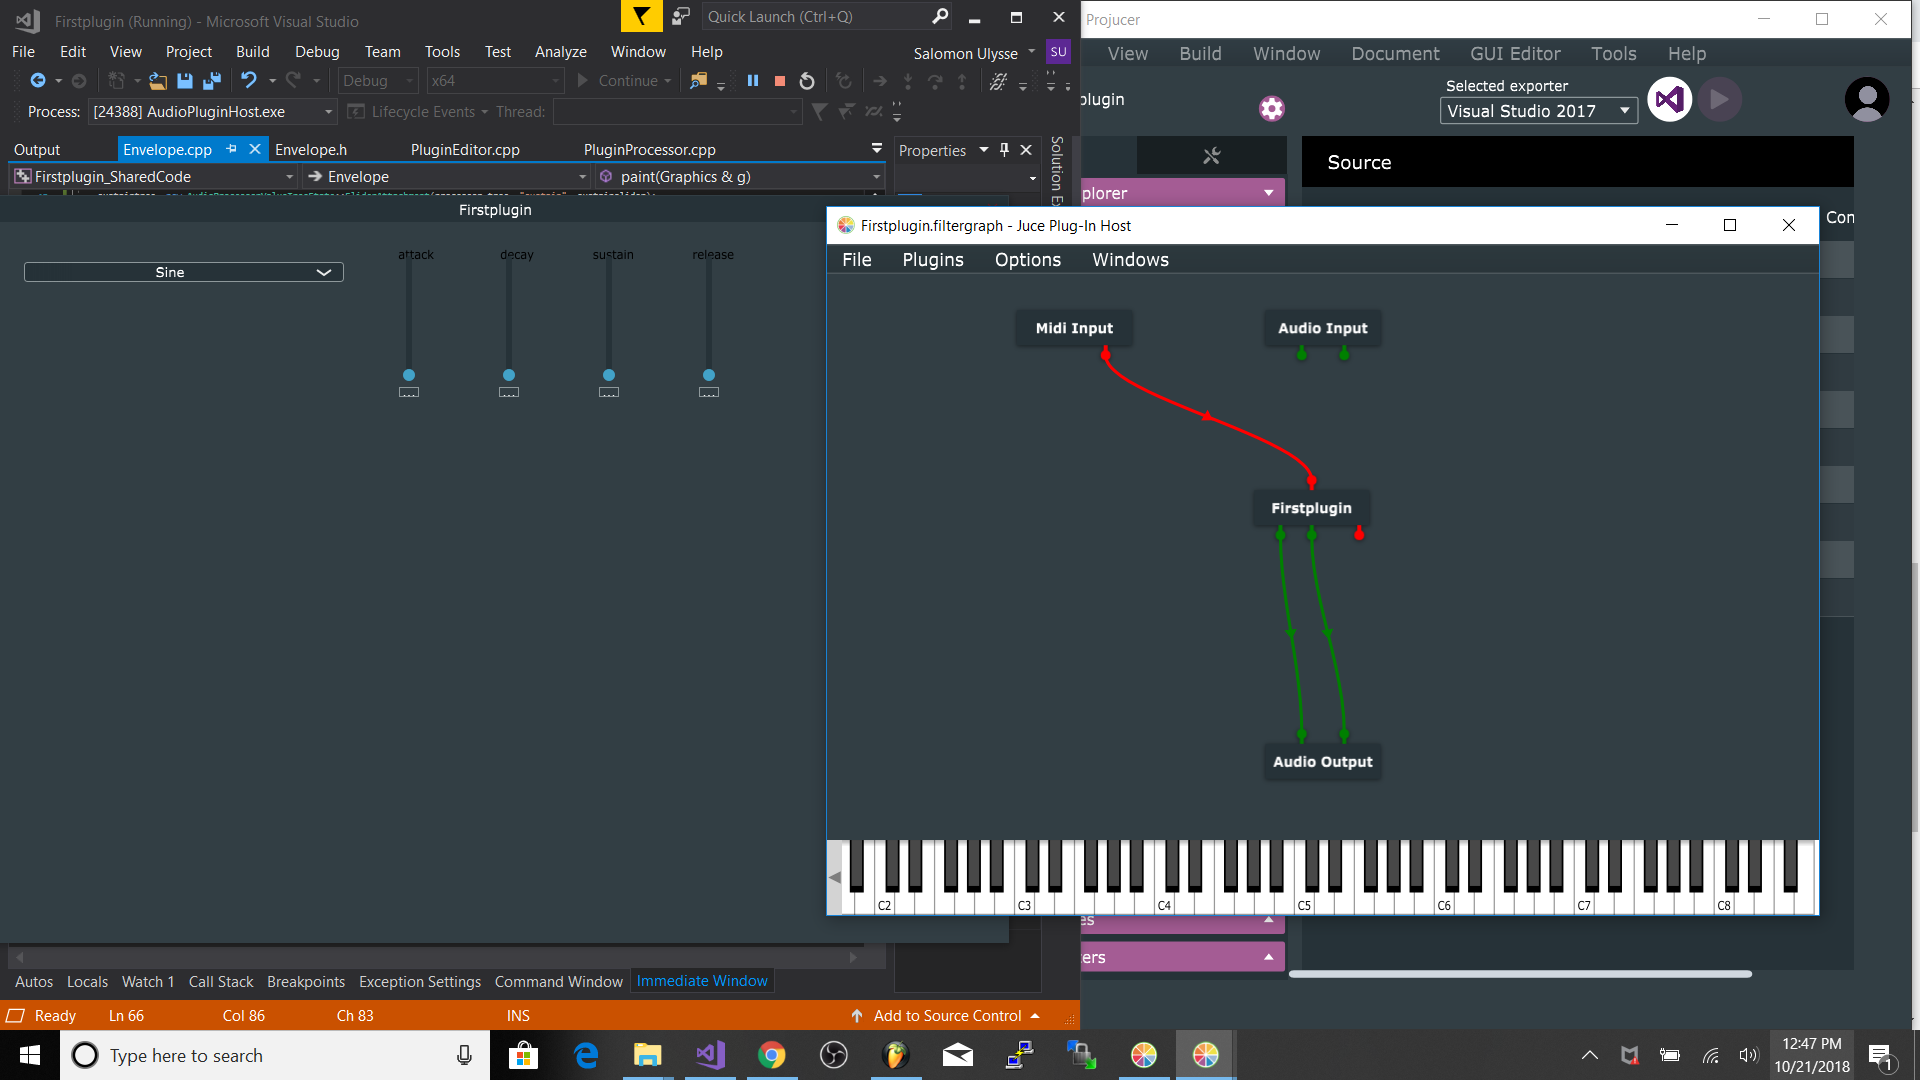This screenshot has height=1080, width=1920.
Task: Toggle pin on the Envelope.cpp tab
Action: click(x=232, y=149)
